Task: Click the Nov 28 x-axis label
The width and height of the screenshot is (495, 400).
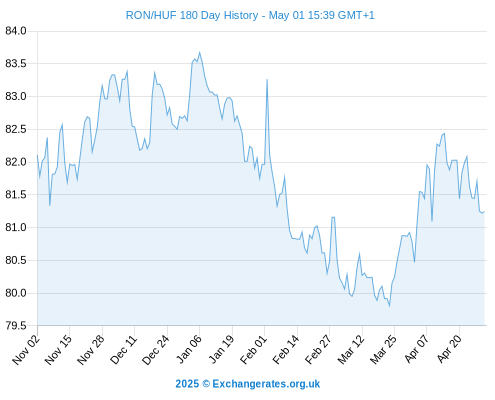Action: [91, 349]
